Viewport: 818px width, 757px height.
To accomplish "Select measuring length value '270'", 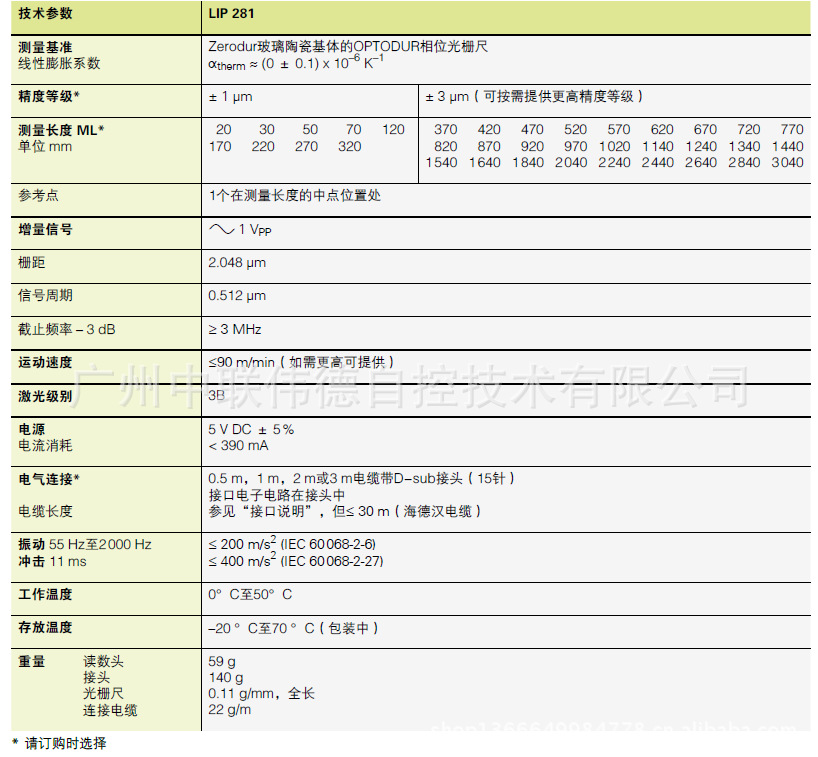I will (x=306, y=146).
